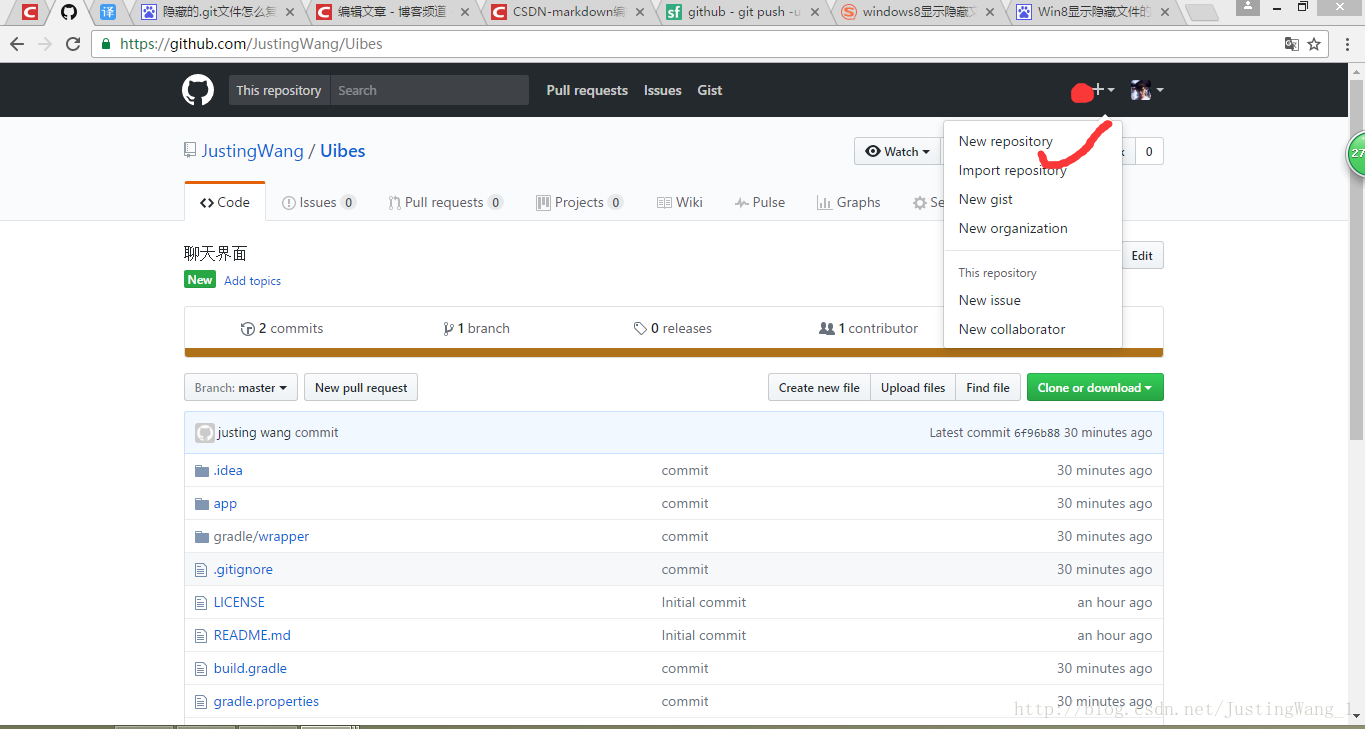Click the Edit description button
The height and width of the screenshot is (729, 1365).
pos(1142,255)
